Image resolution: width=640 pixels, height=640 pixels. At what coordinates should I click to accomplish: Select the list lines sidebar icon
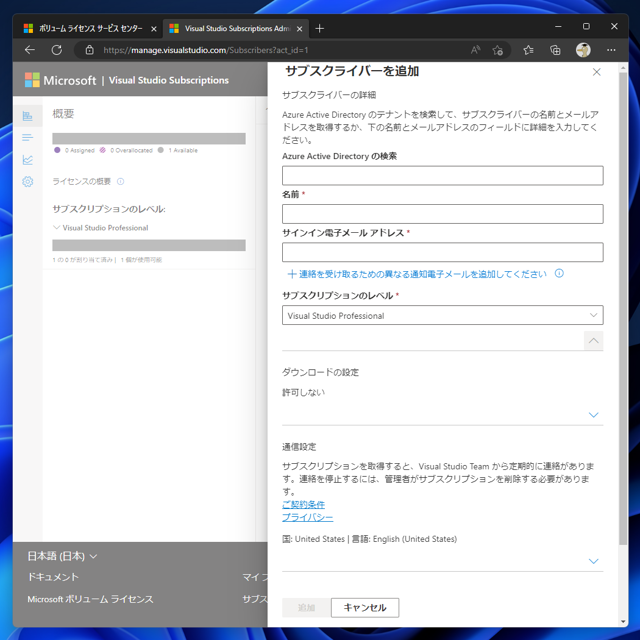pos(28,138)
